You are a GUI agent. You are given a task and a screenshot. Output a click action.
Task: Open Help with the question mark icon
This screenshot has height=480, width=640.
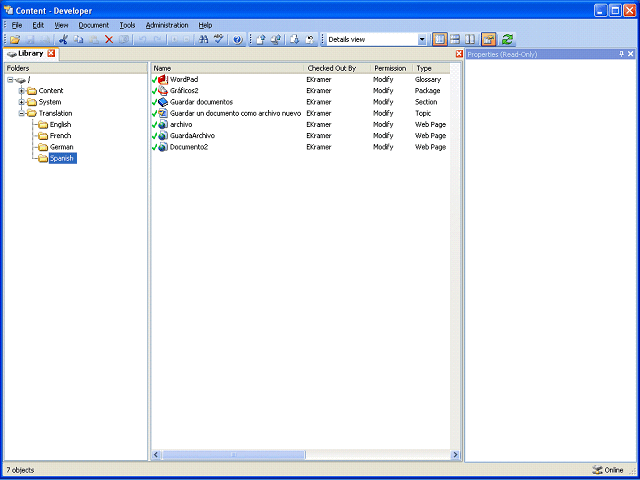238,40
